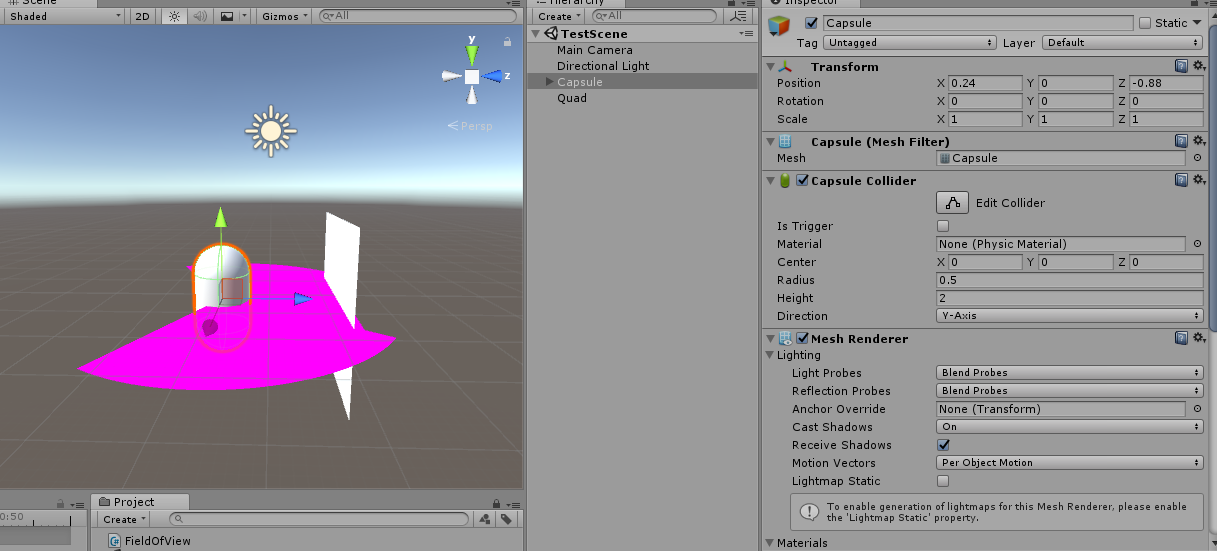Collapse the Capsule Mesh Filter component
This screenshot has width=1217, height=551.
click(770, 142)
